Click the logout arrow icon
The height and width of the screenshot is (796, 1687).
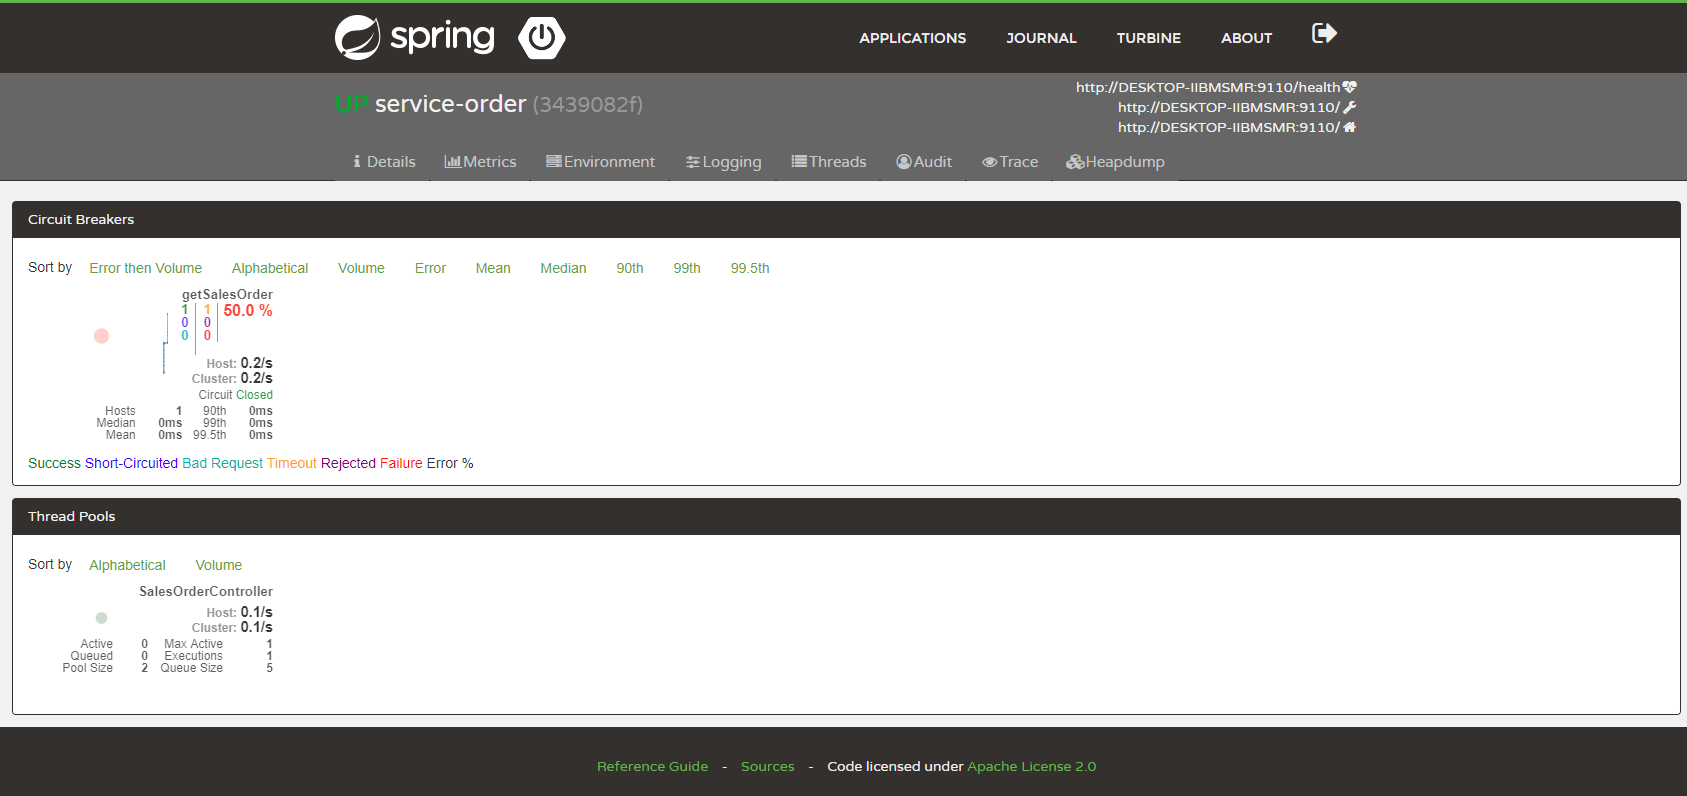click(x=1324, y=34)
